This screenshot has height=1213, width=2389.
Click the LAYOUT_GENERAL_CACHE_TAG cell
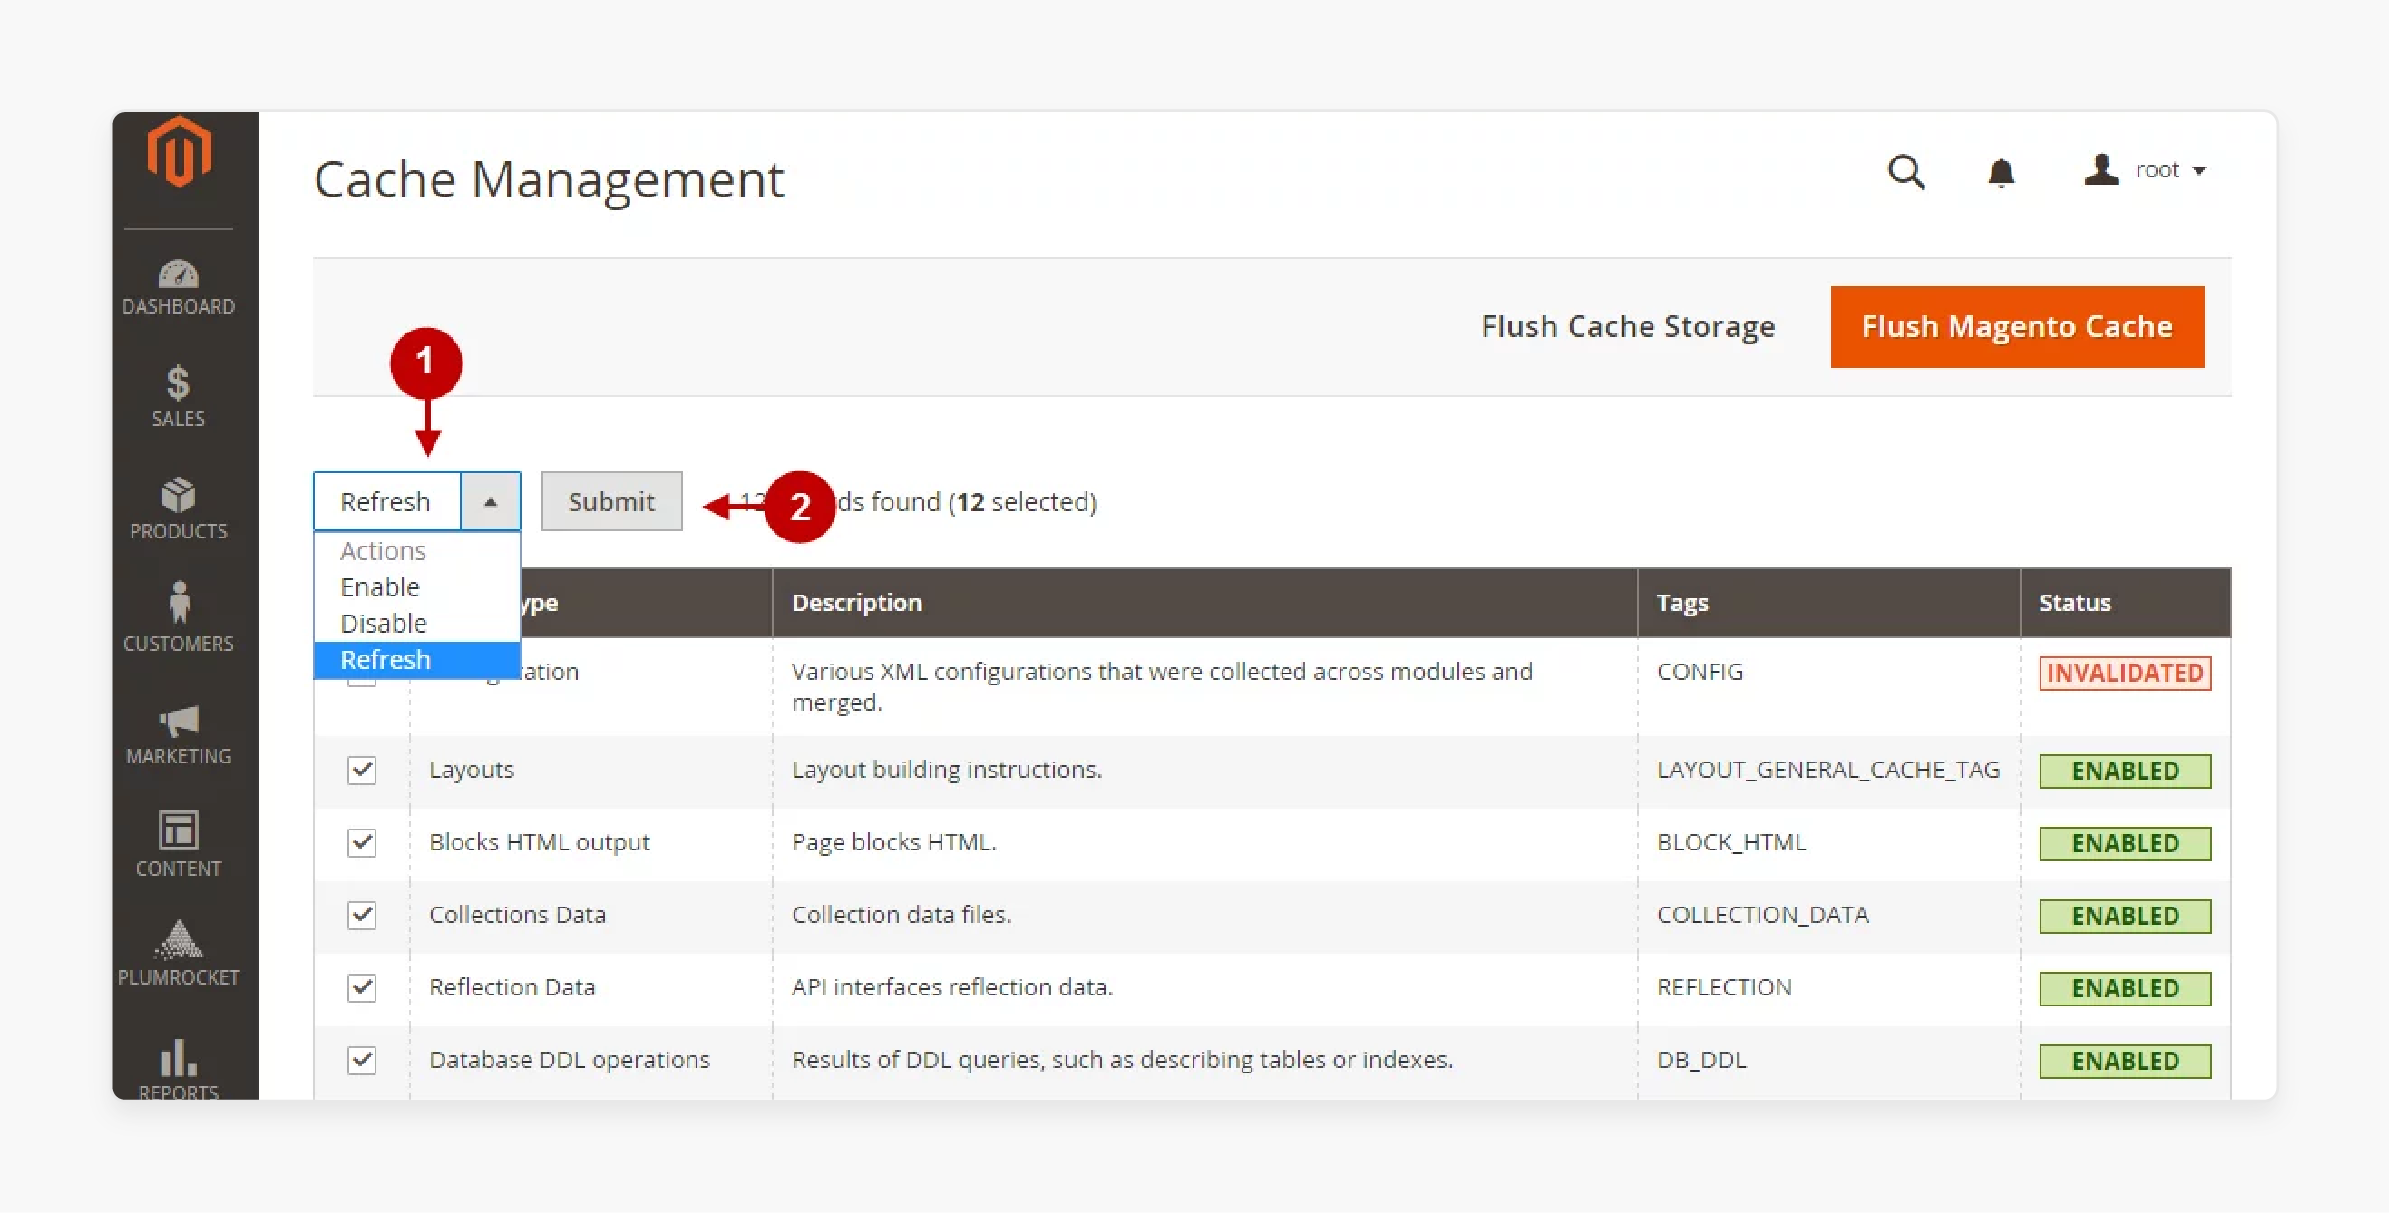pyautogui.click(x=1828, y=770)
